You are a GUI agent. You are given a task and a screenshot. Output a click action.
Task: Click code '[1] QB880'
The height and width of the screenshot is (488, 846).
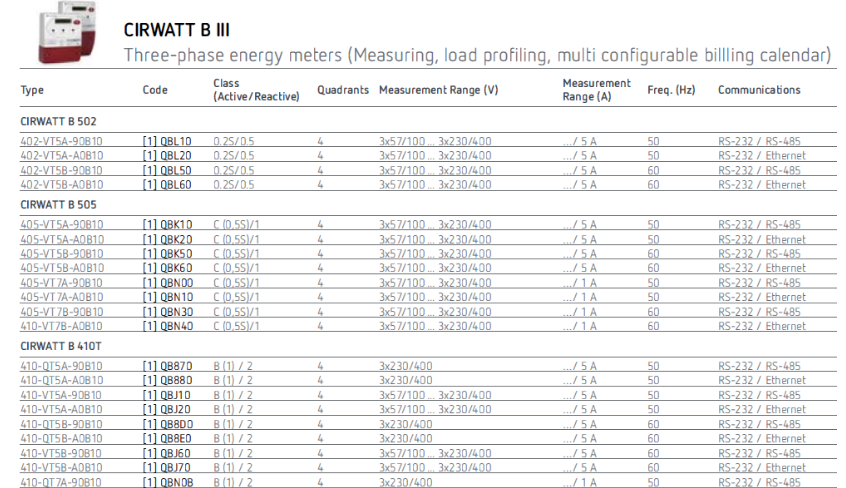(167, 381)
